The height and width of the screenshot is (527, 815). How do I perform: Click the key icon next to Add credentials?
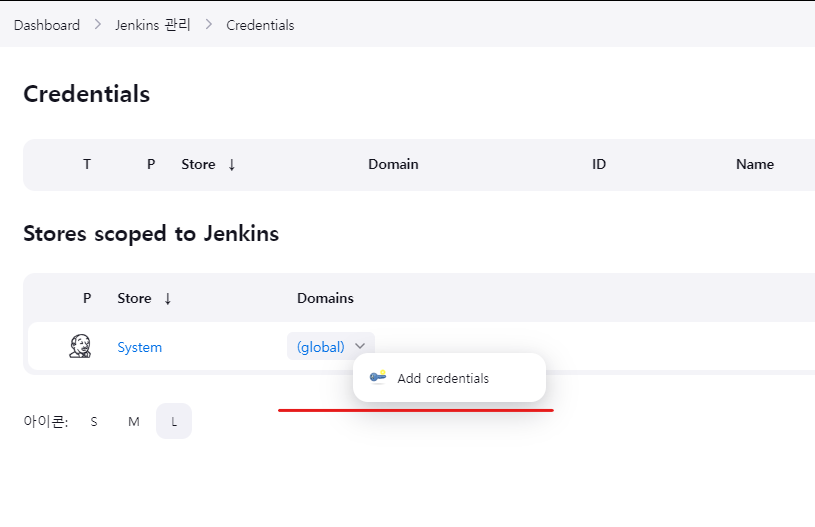(378, 377)
